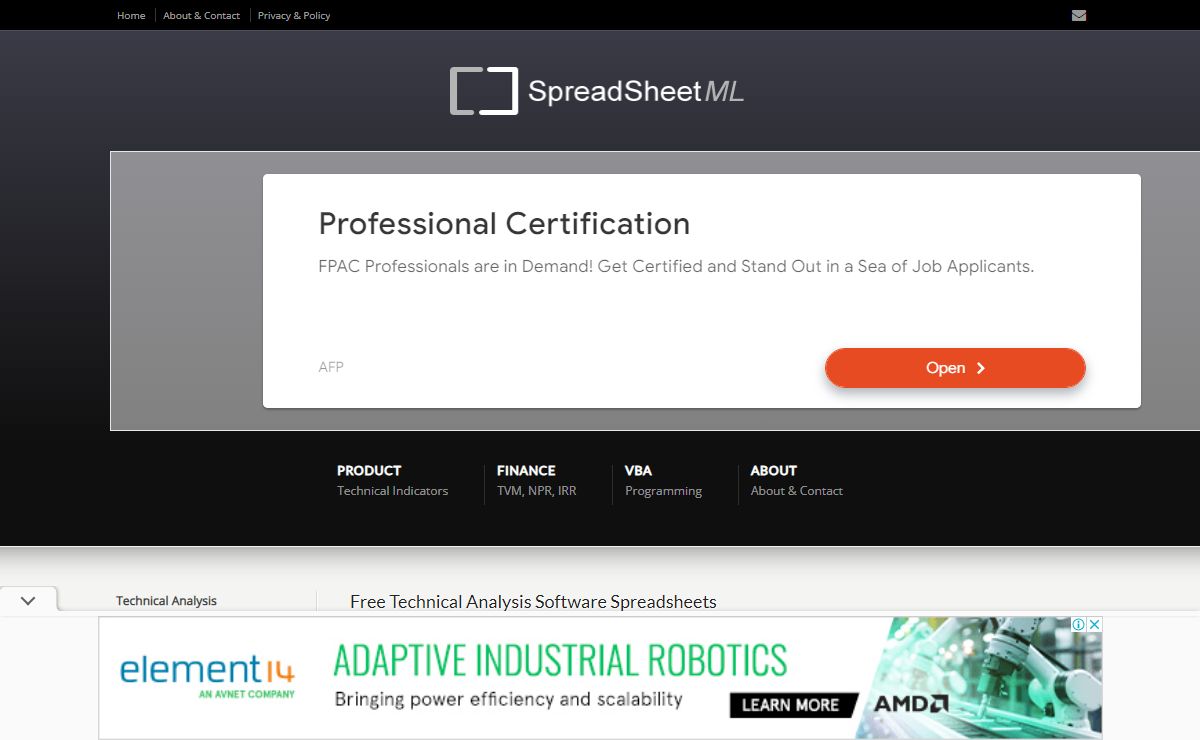Click the SpreadSheetML logo
Viewport: 1200px width, 740px height.
[597, 91]
